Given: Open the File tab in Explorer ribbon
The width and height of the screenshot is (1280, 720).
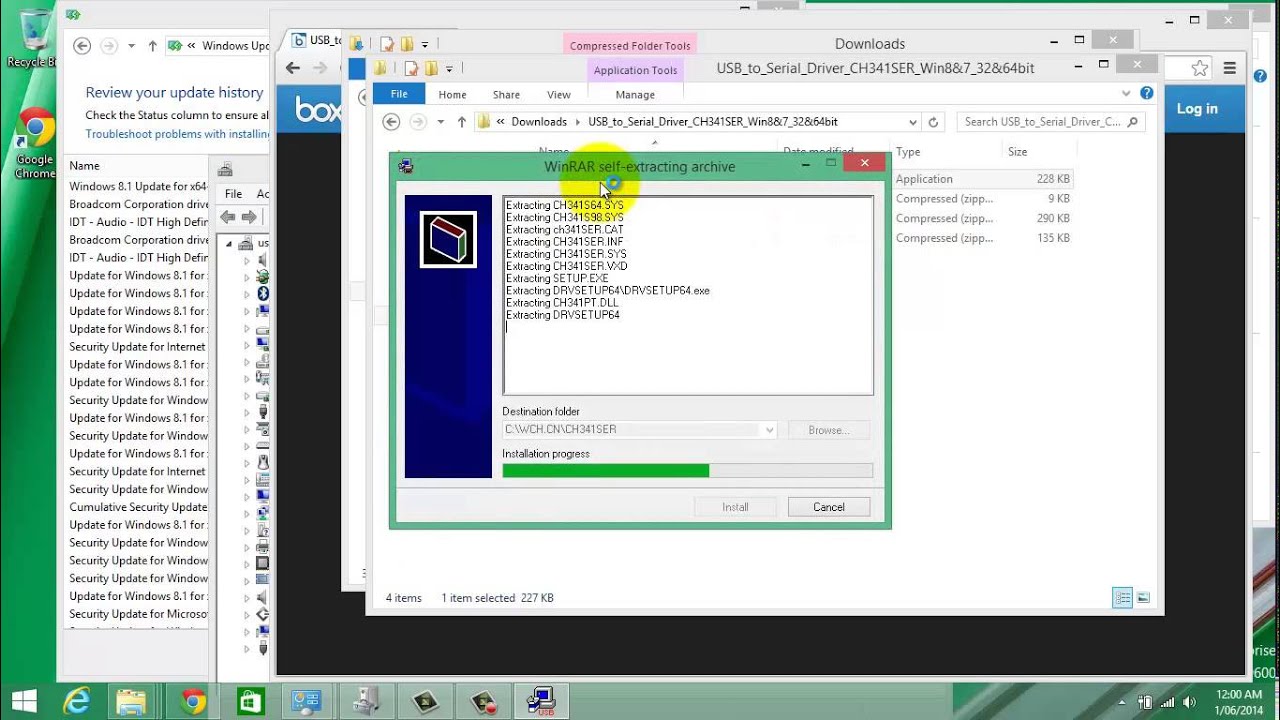Looking at the screenshot, I should (x=399, y=94).
